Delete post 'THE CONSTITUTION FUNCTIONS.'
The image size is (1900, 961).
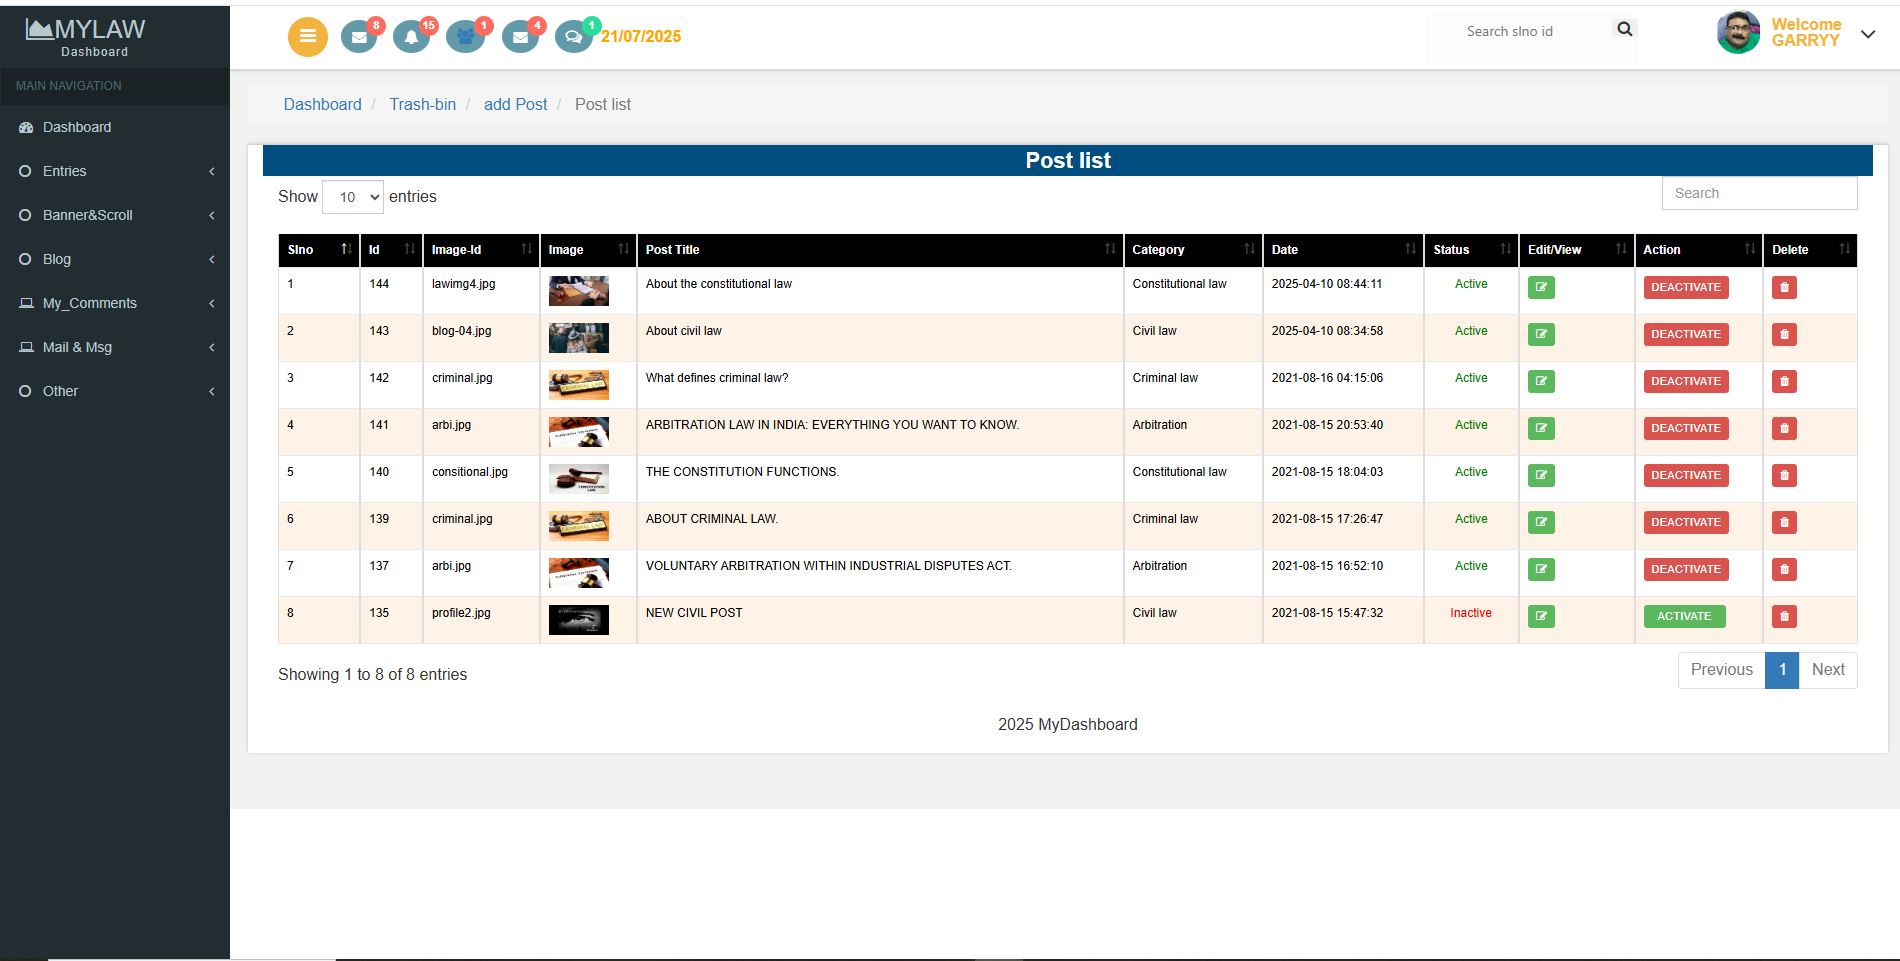click(1784, 475)
